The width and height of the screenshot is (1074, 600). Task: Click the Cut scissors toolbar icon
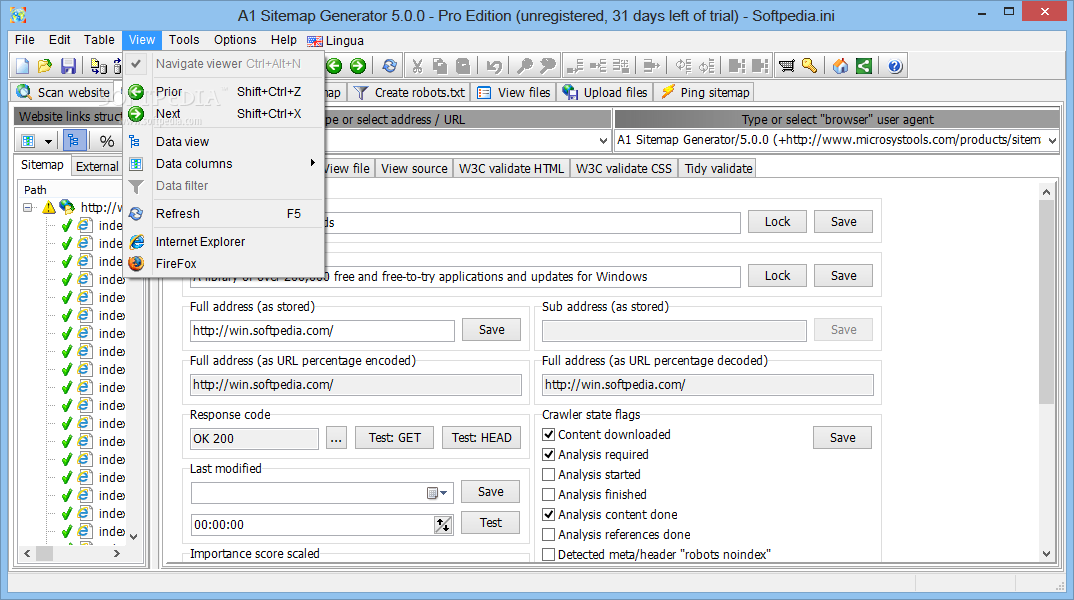[417, 66]
